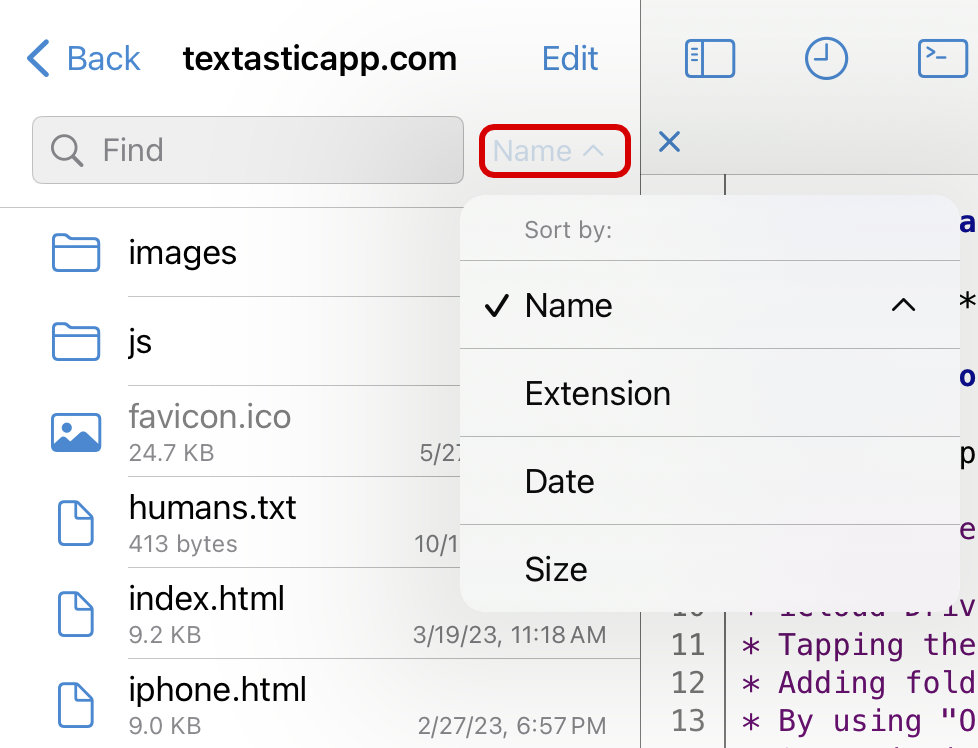978x748 pixels.
Task: Click the index.html document icon
Action: (x=75, y=614)
